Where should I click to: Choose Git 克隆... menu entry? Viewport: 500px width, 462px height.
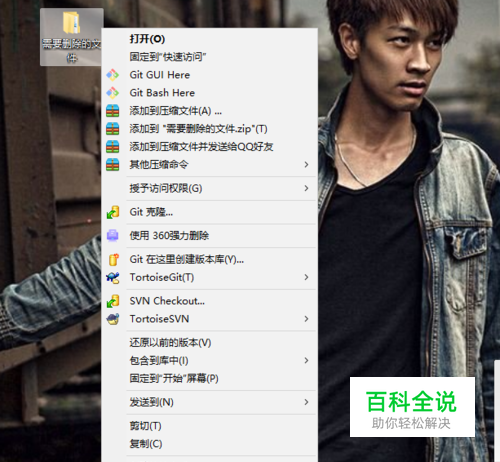coord(210,212)
